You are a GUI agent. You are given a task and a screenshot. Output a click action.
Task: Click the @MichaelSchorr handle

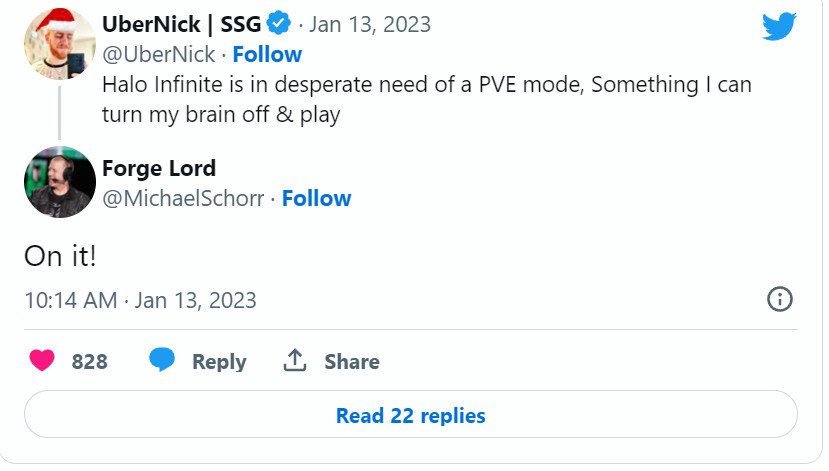pos(183,198)
